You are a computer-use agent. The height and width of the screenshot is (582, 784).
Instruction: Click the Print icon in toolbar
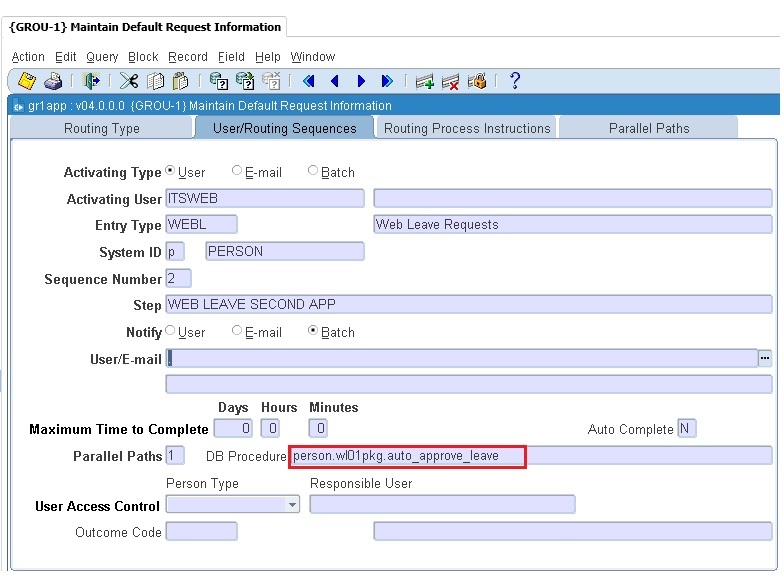[53, 81]
